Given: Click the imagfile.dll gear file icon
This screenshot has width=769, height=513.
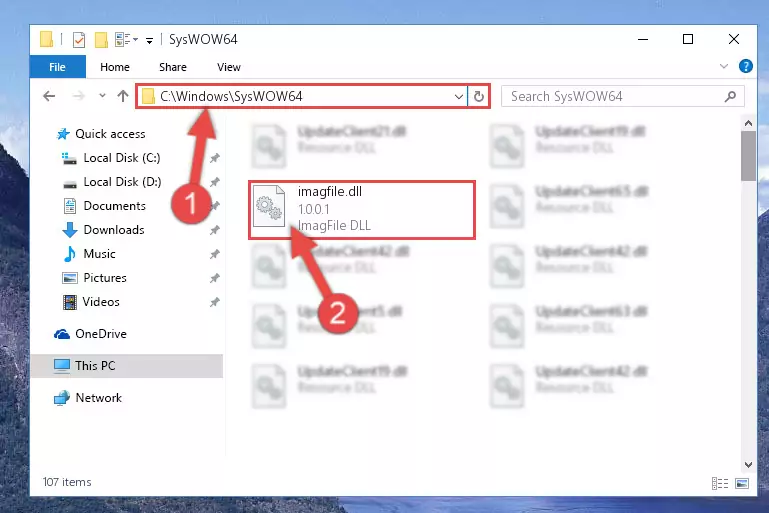Looking at the screenshot, I should click(269, 206).
